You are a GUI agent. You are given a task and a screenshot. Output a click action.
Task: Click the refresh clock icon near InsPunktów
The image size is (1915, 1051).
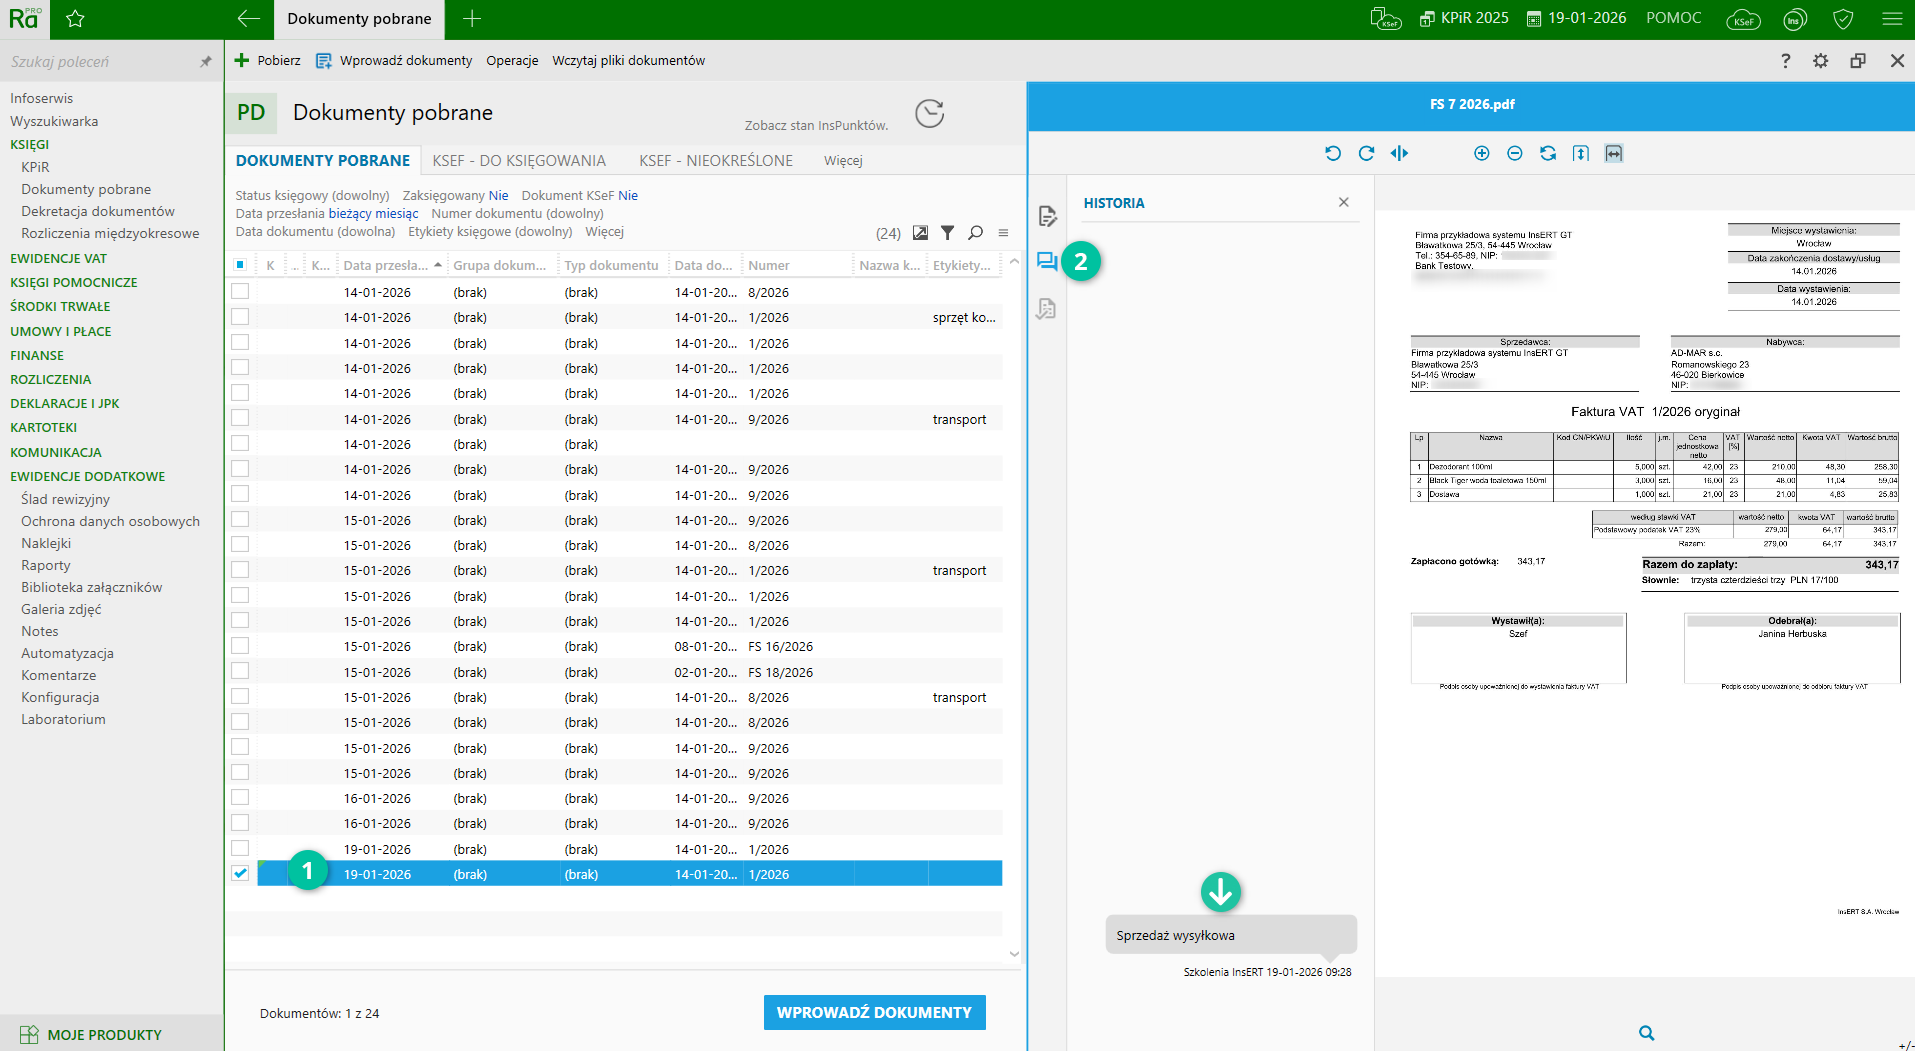(x=930, y=113)
